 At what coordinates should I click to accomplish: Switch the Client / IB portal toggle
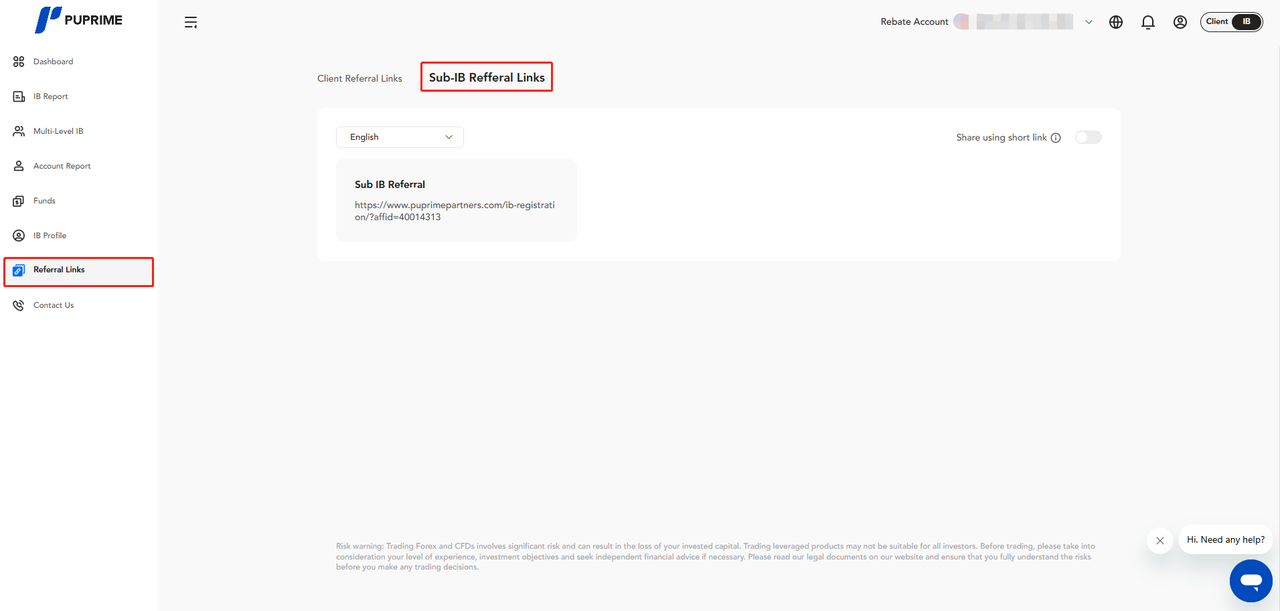1231,22
